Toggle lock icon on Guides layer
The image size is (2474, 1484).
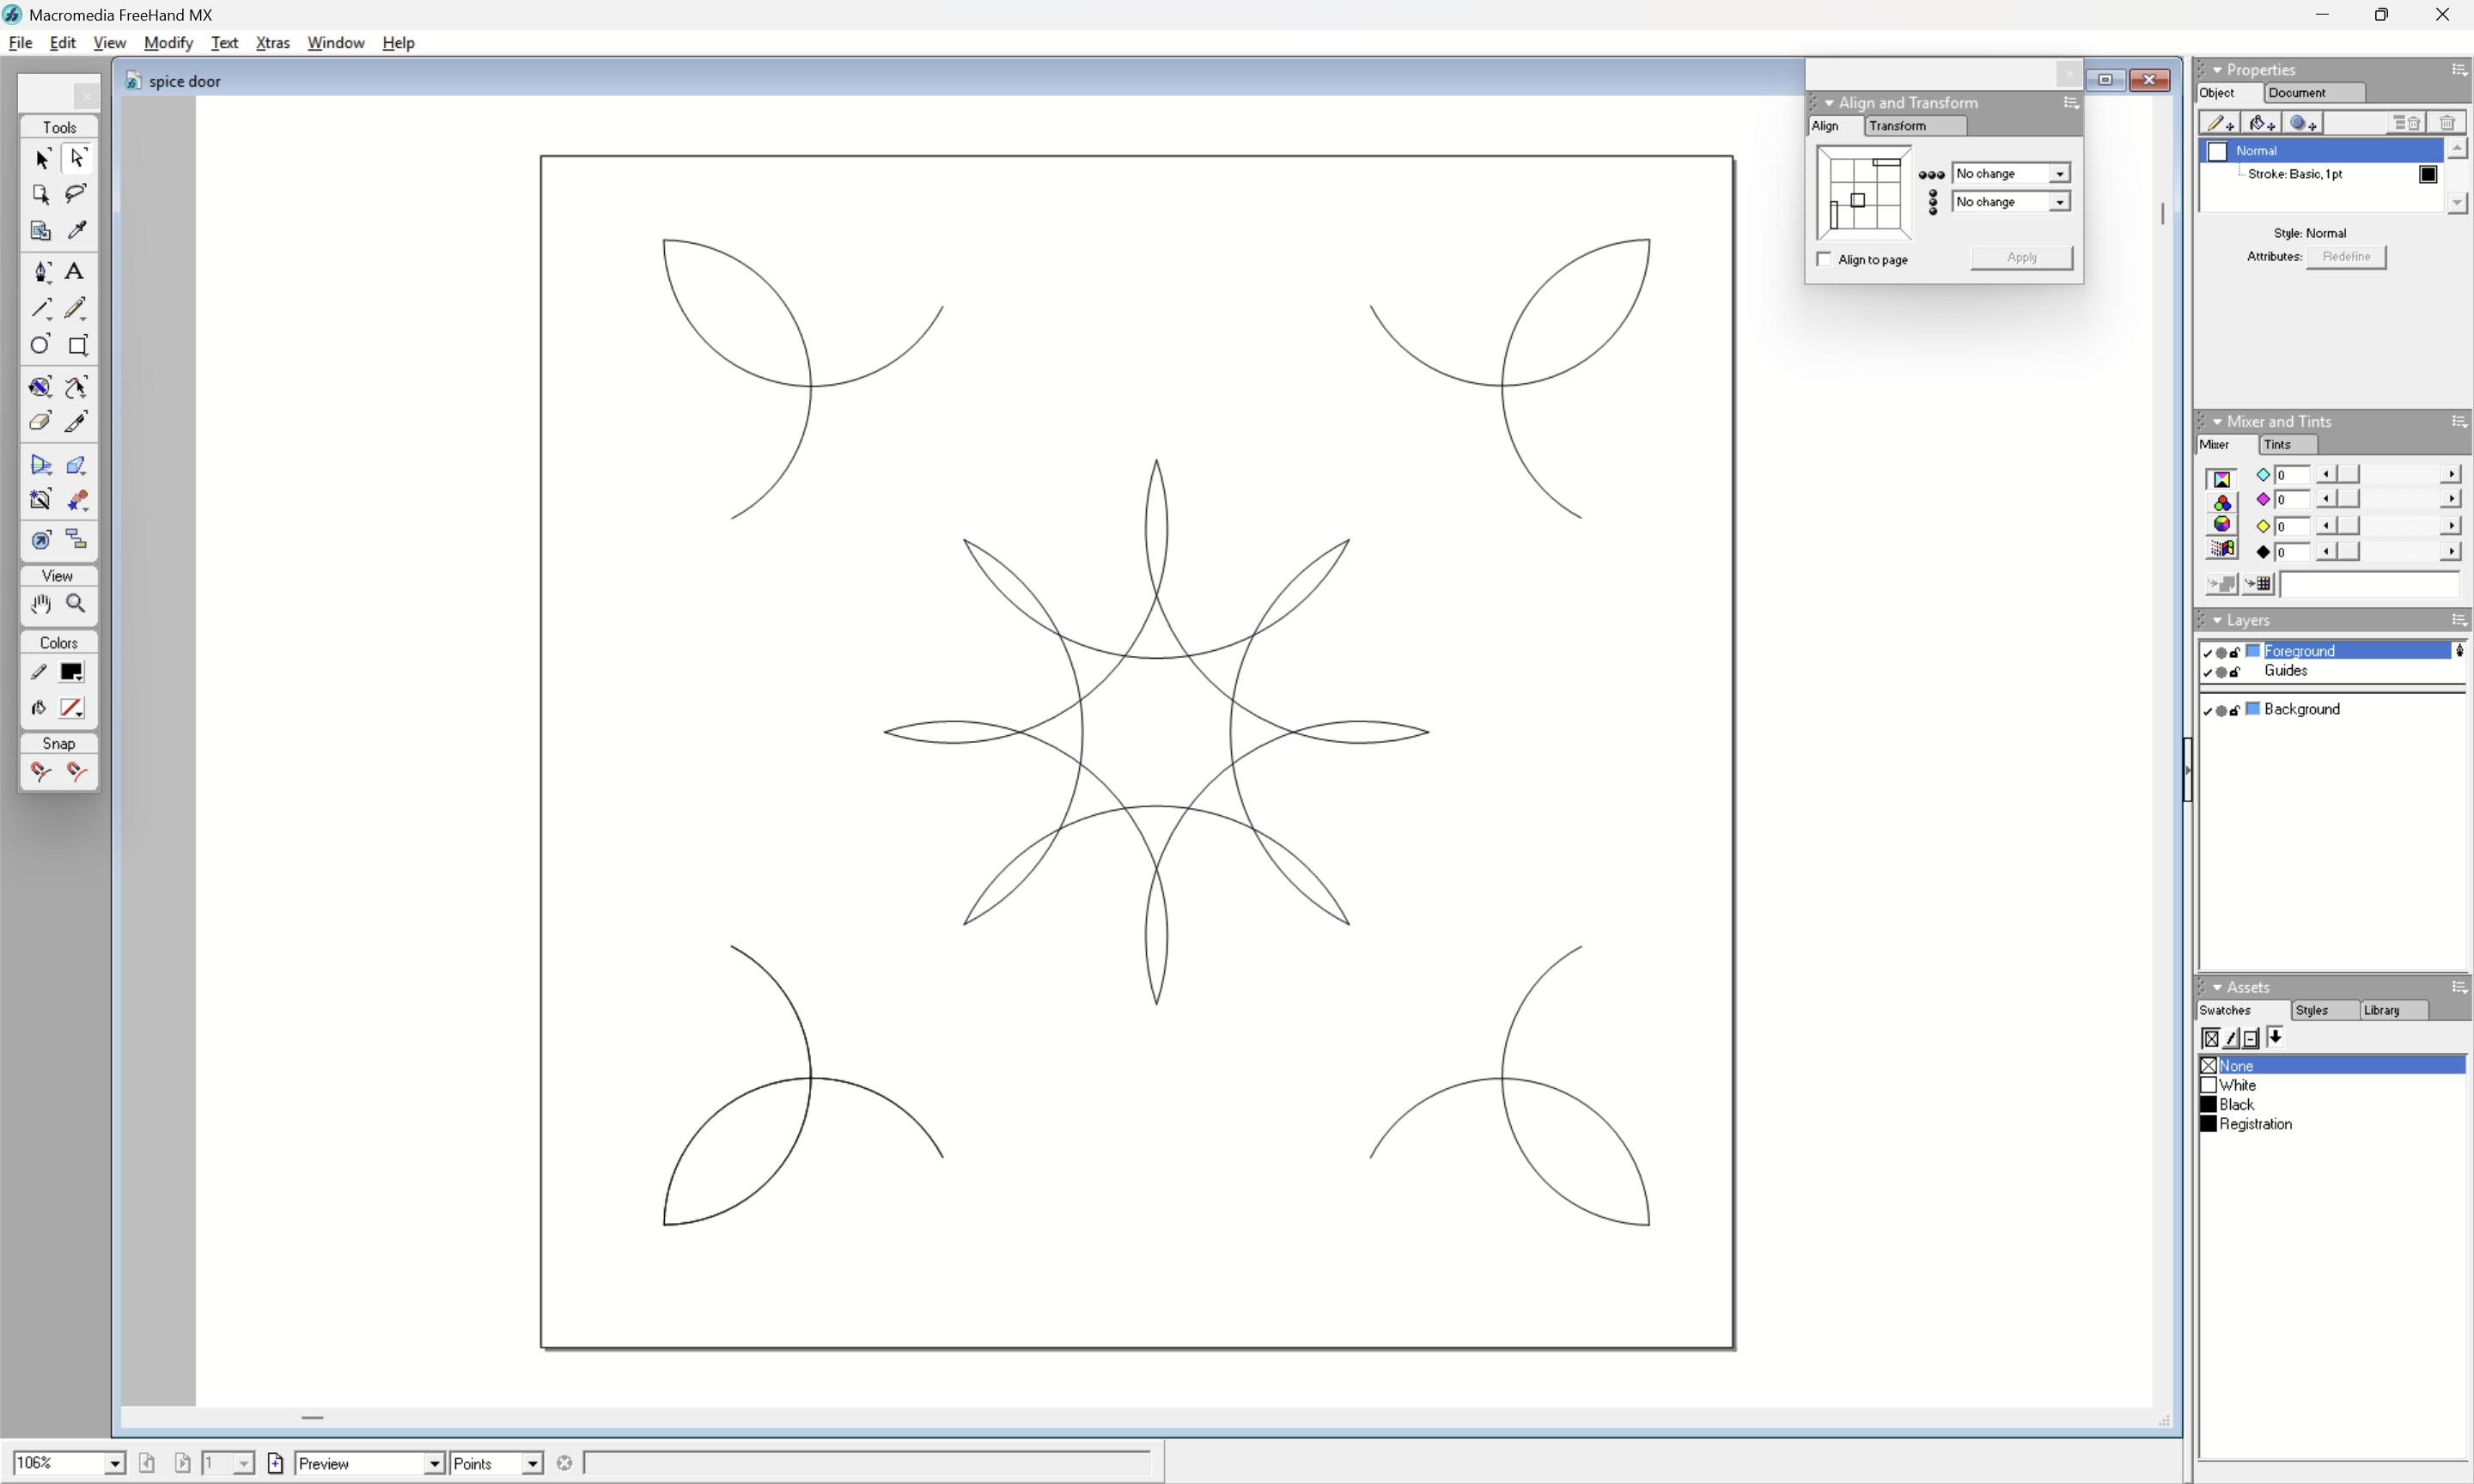pos(2235,672)
